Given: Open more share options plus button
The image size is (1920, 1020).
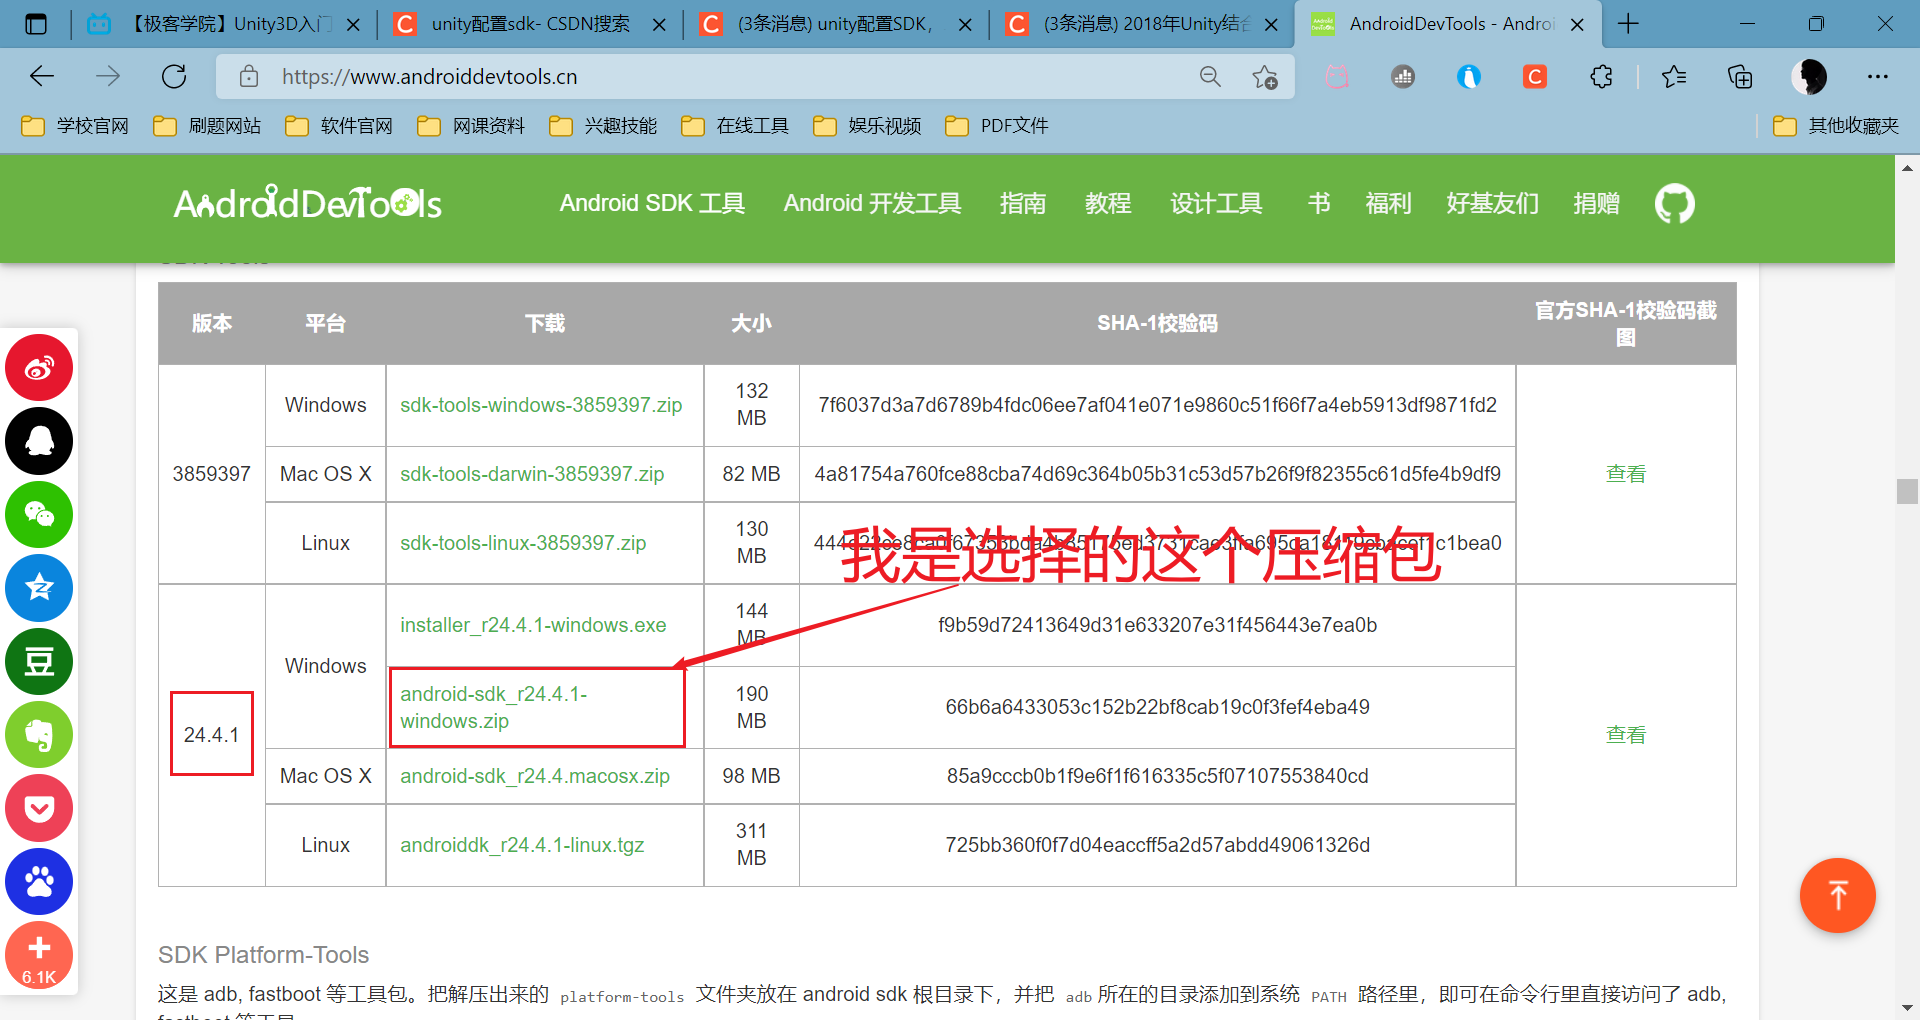Looking at the screenshot, I should click(39, 955).
